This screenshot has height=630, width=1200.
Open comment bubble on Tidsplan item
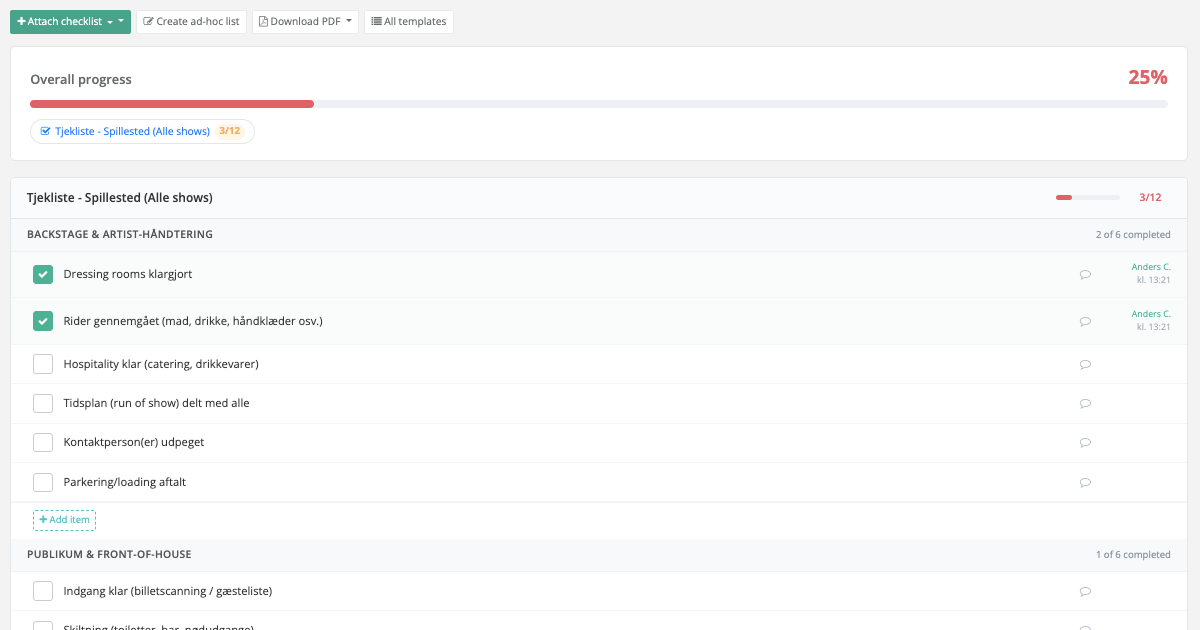[1085, 404]
